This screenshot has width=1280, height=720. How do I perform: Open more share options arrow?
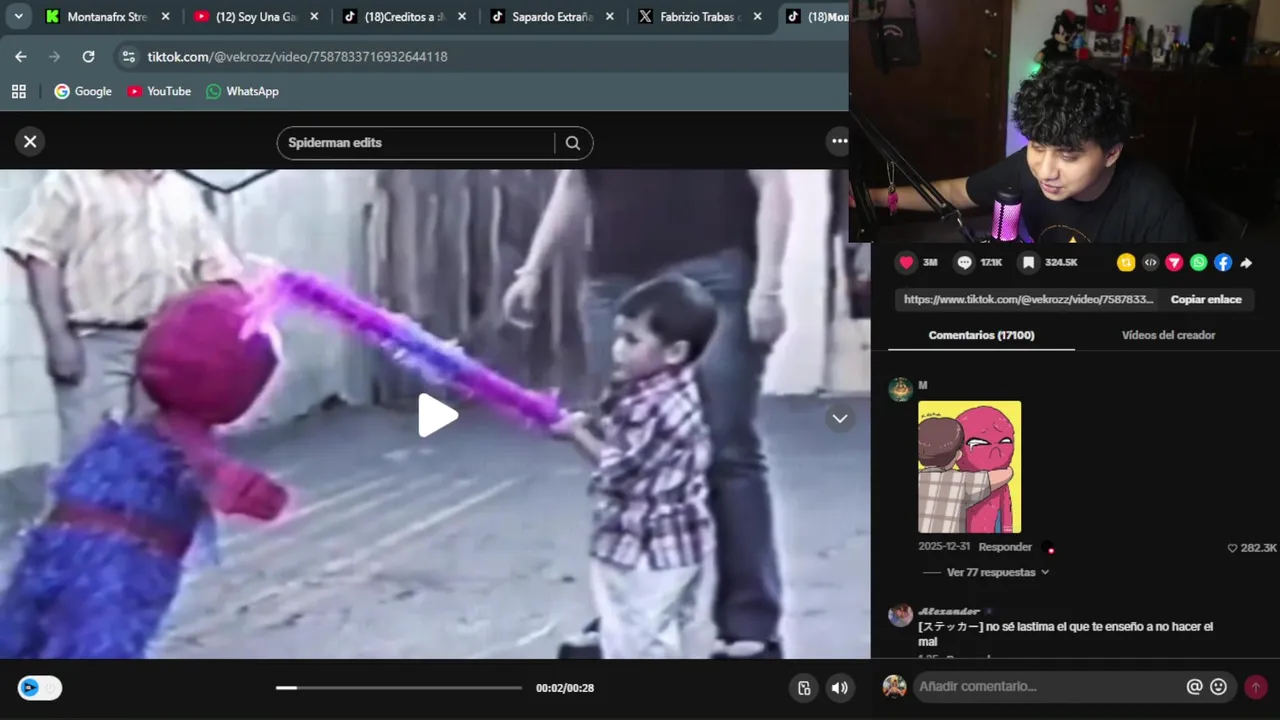pyautogui.click(x=1246, y=263)
